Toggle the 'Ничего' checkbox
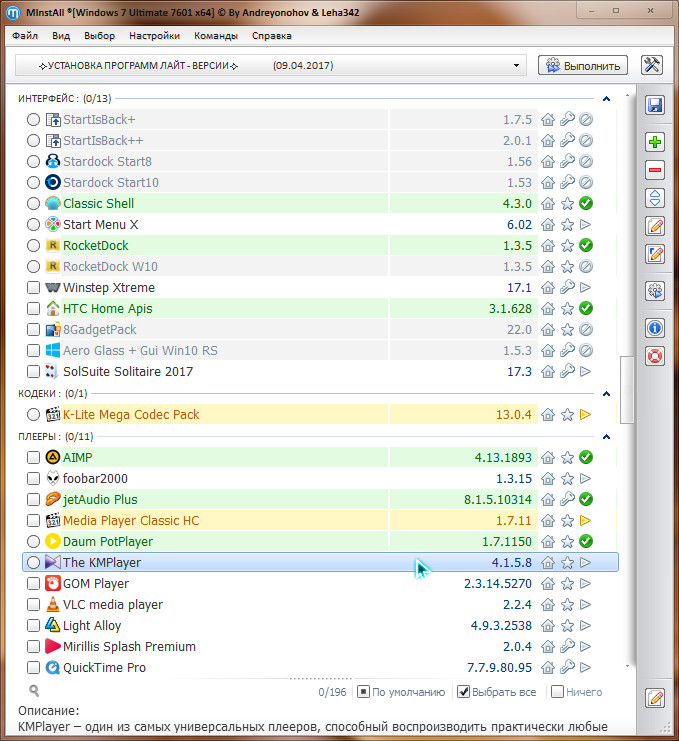679x741 pixels. click(558, 692)
